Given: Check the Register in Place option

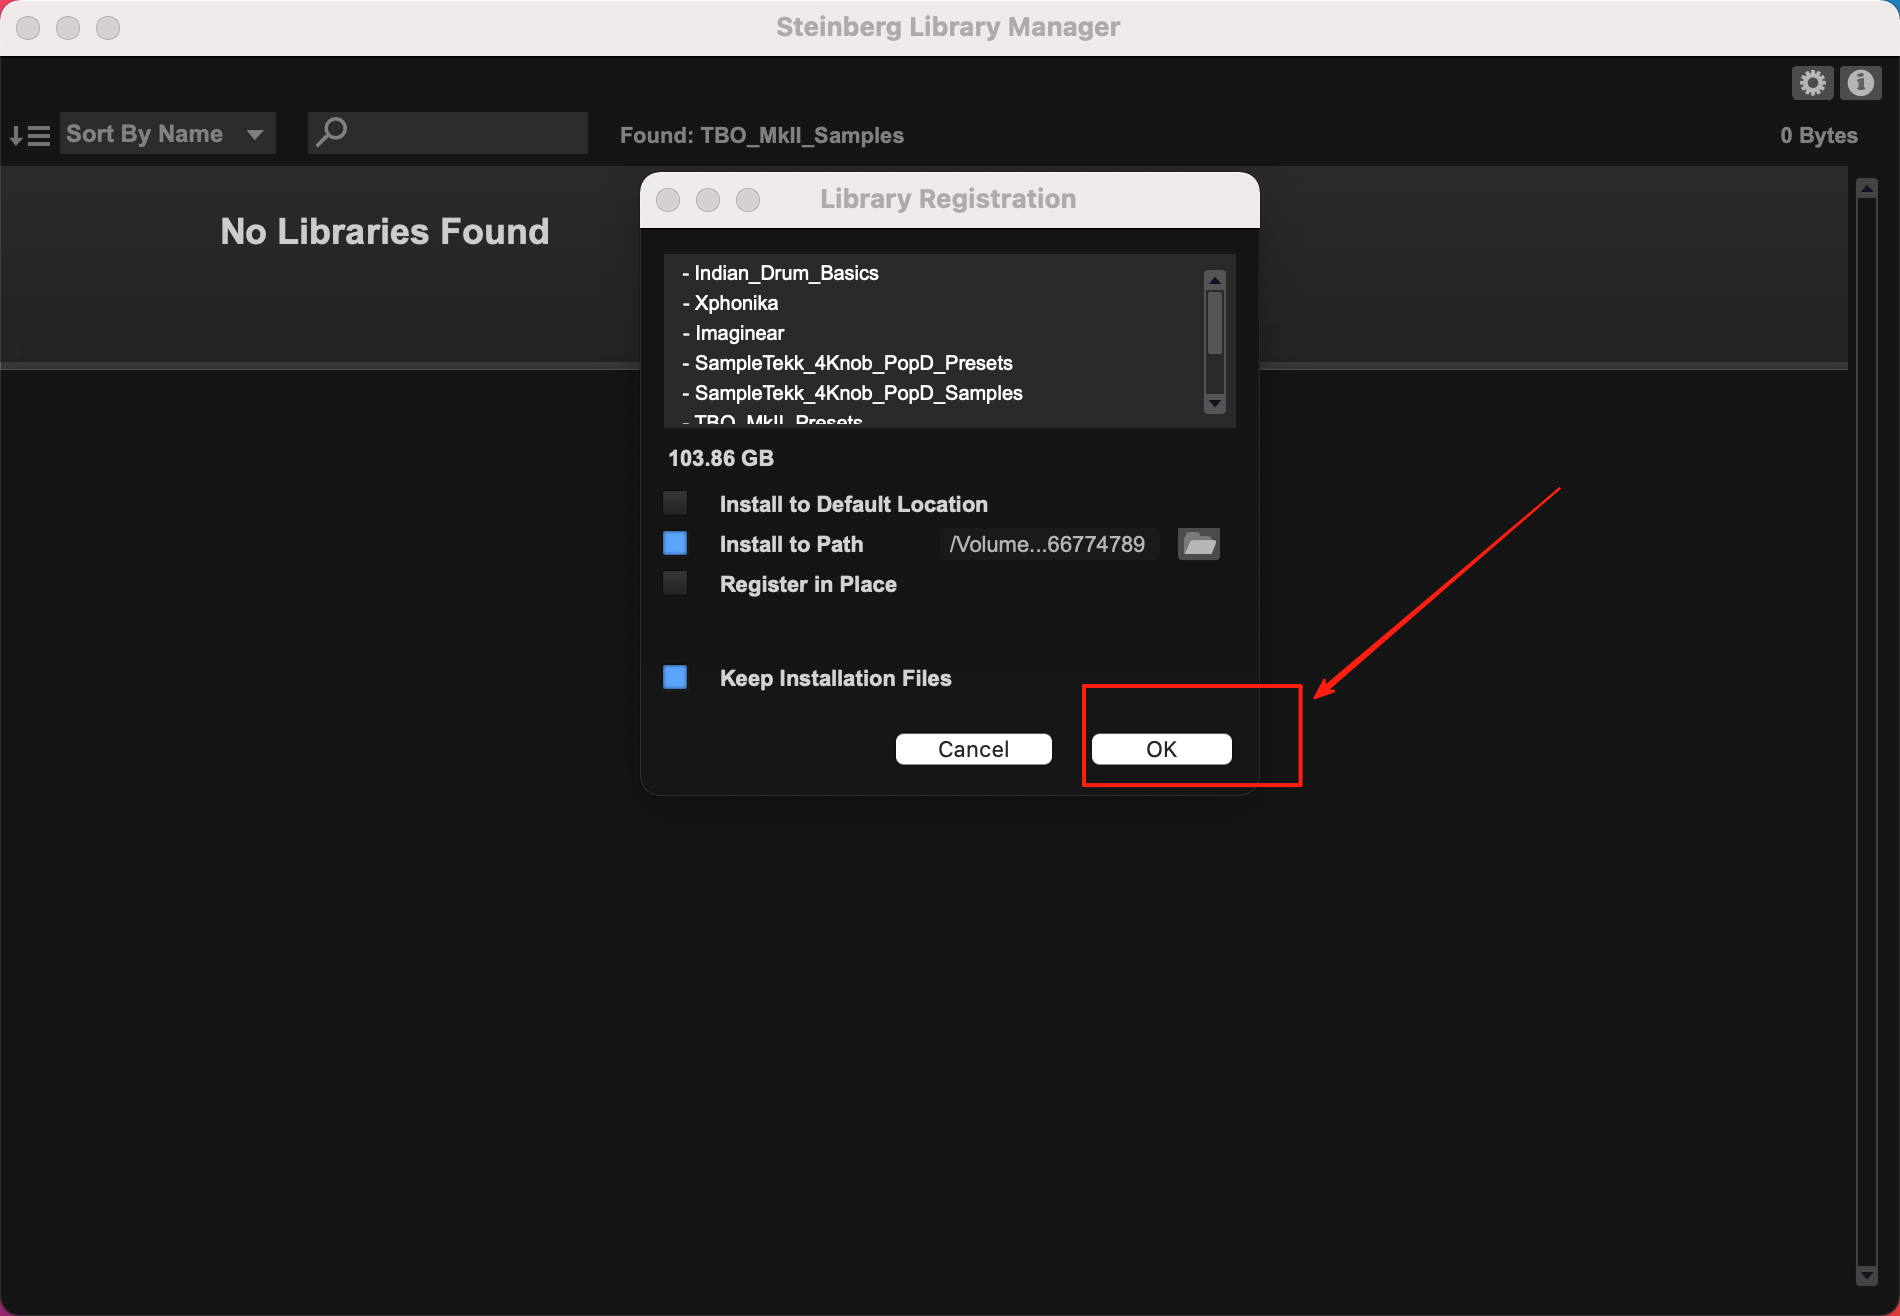Looking at the screenshot, I should [675, 583].
